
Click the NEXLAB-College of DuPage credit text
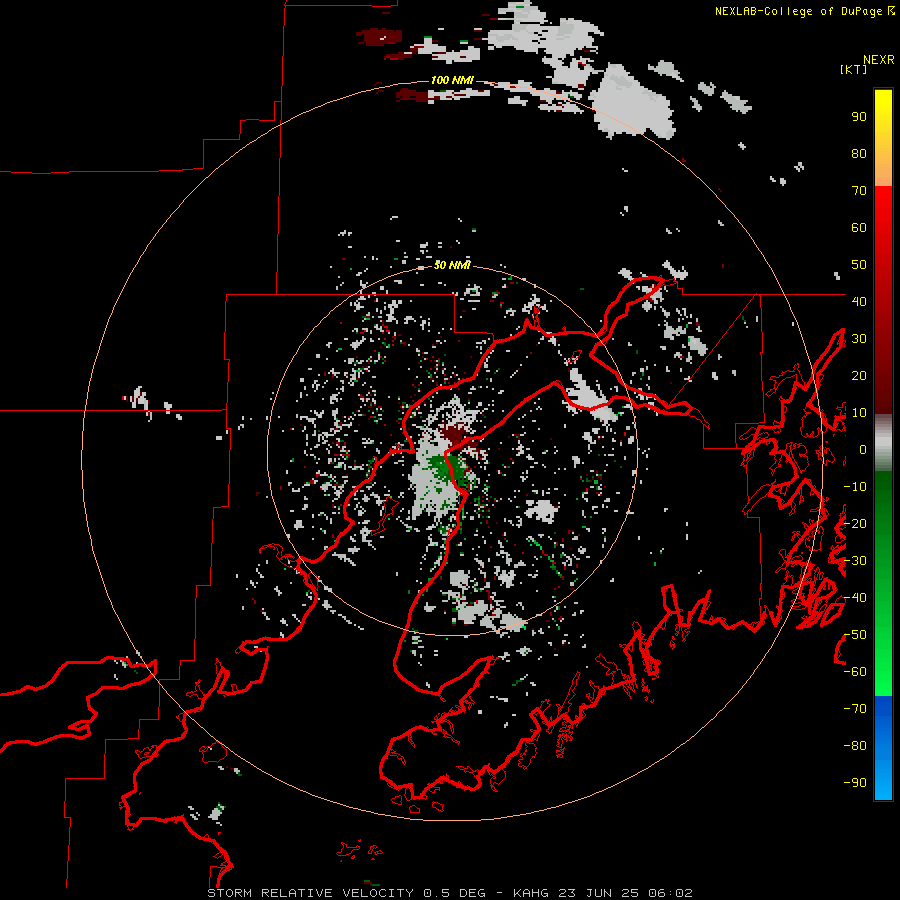click(x=798, y=11)
